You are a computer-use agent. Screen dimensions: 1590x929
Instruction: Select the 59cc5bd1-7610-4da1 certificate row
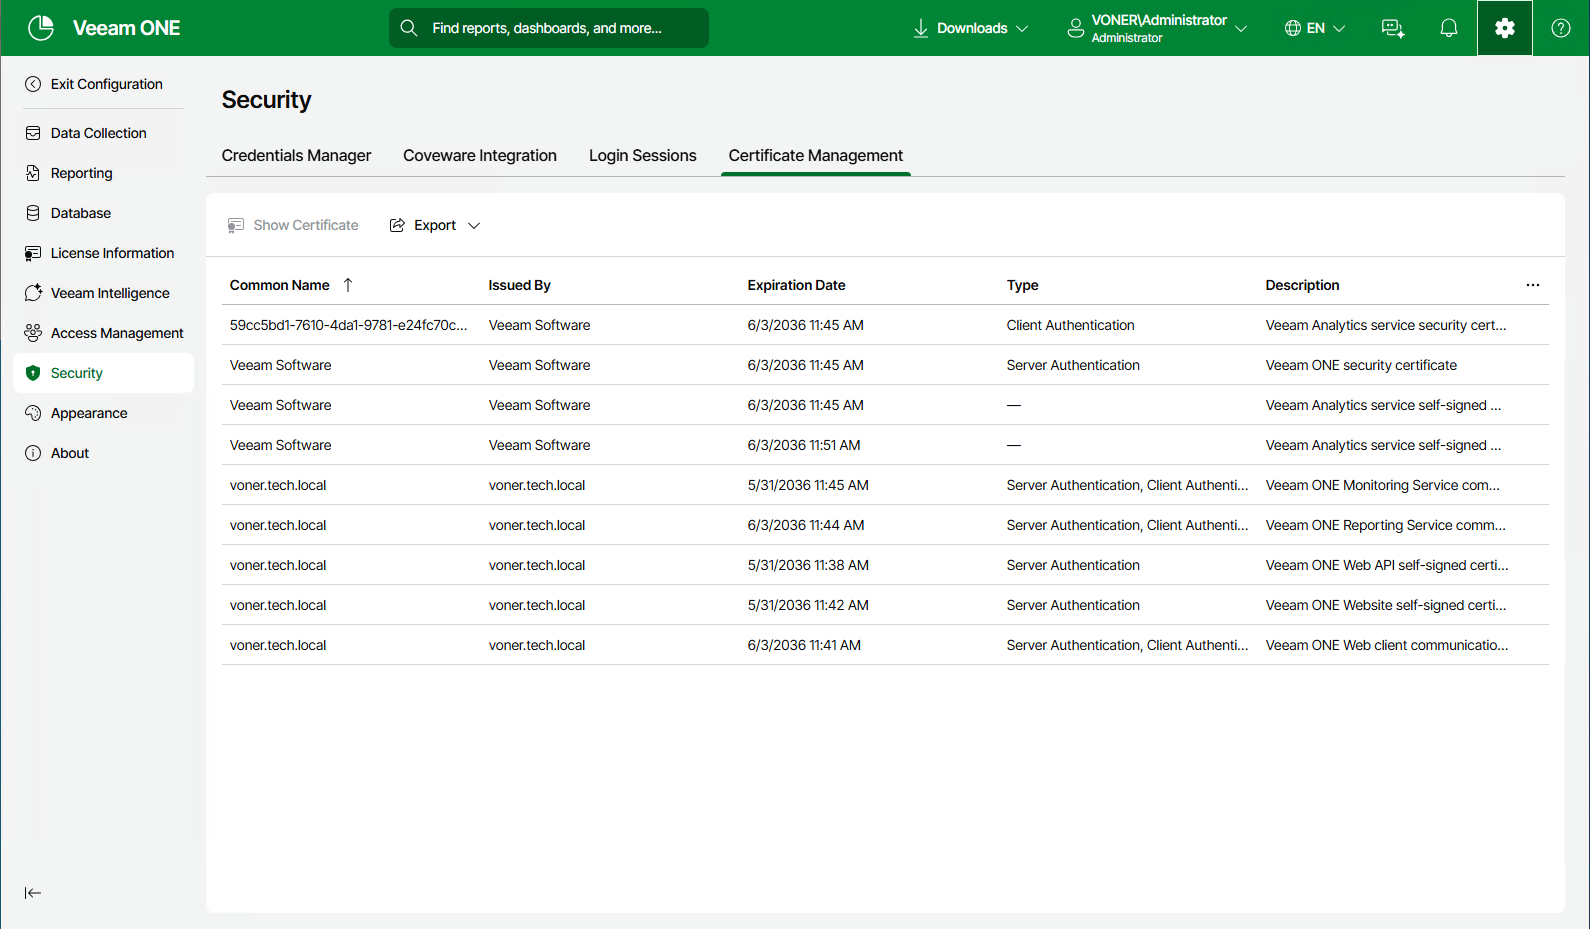coord(885,325)
